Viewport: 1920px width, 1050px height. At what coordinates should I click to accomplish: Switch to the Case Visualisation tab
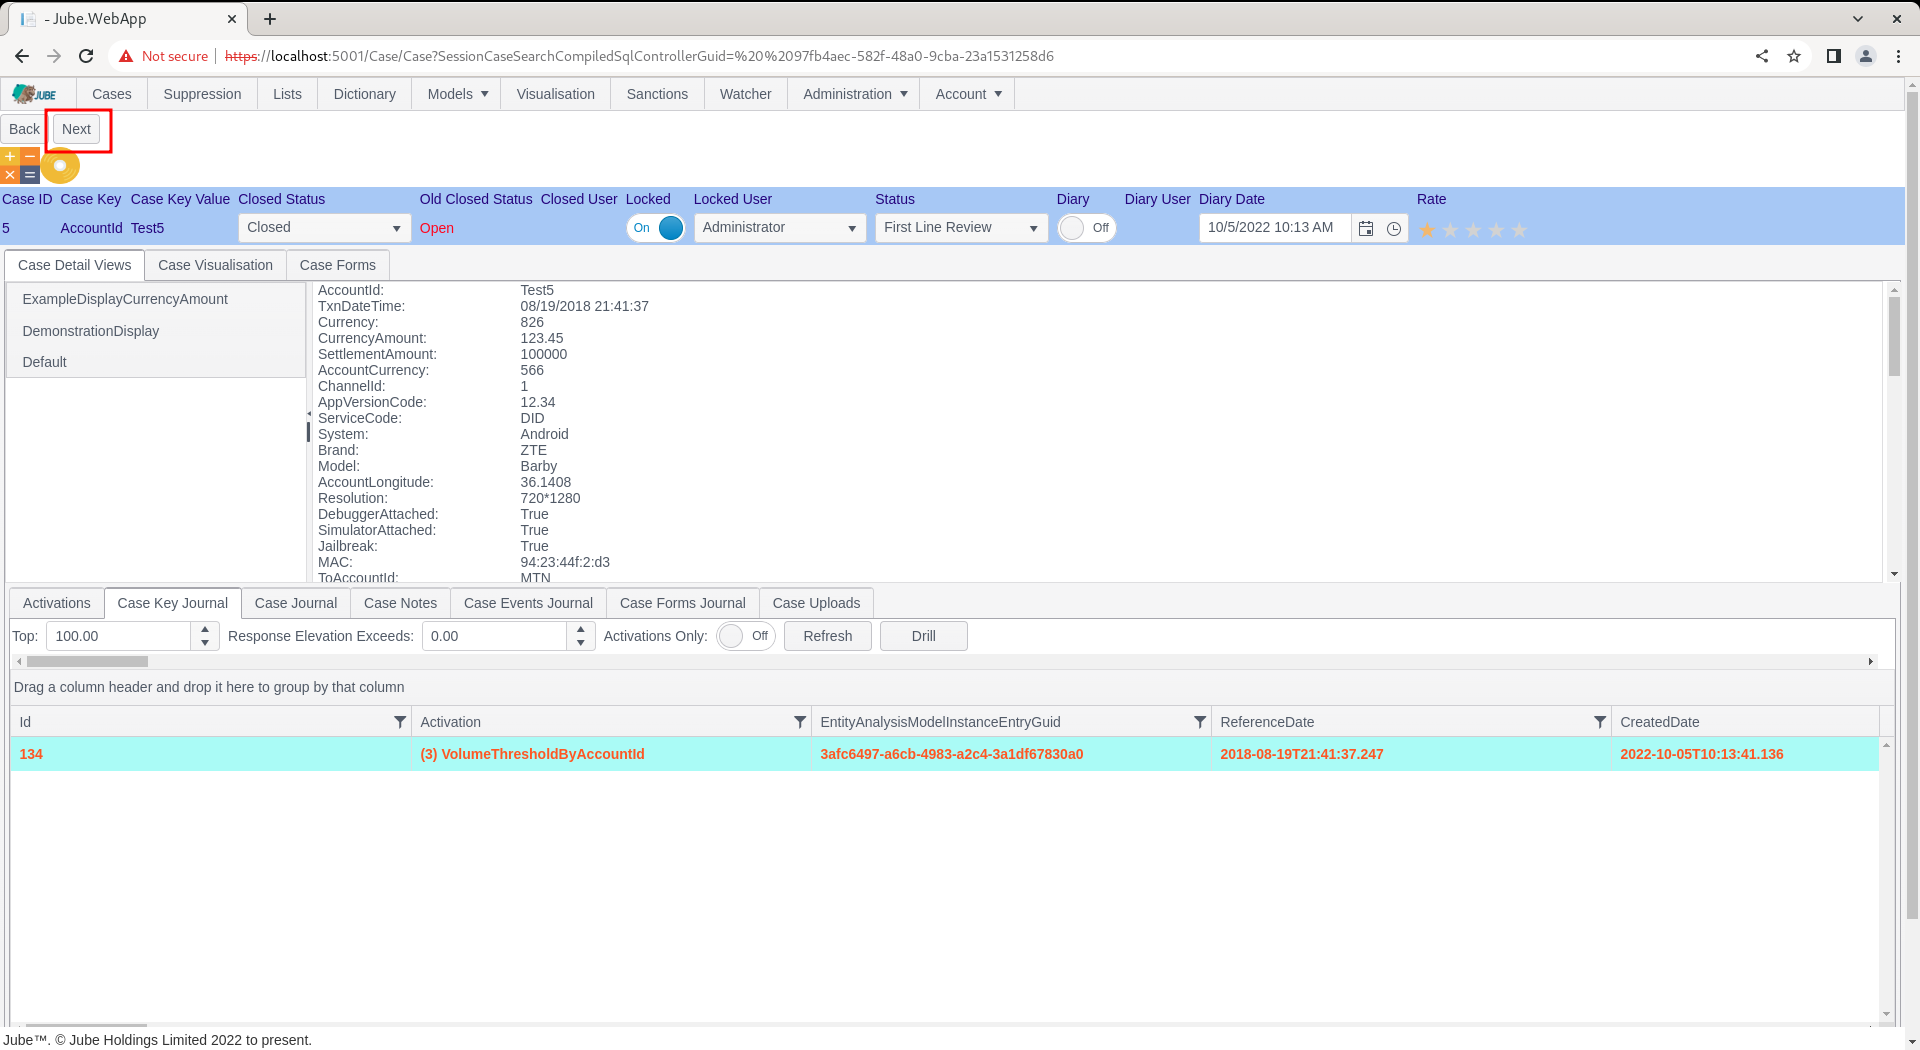click(215, 265)
